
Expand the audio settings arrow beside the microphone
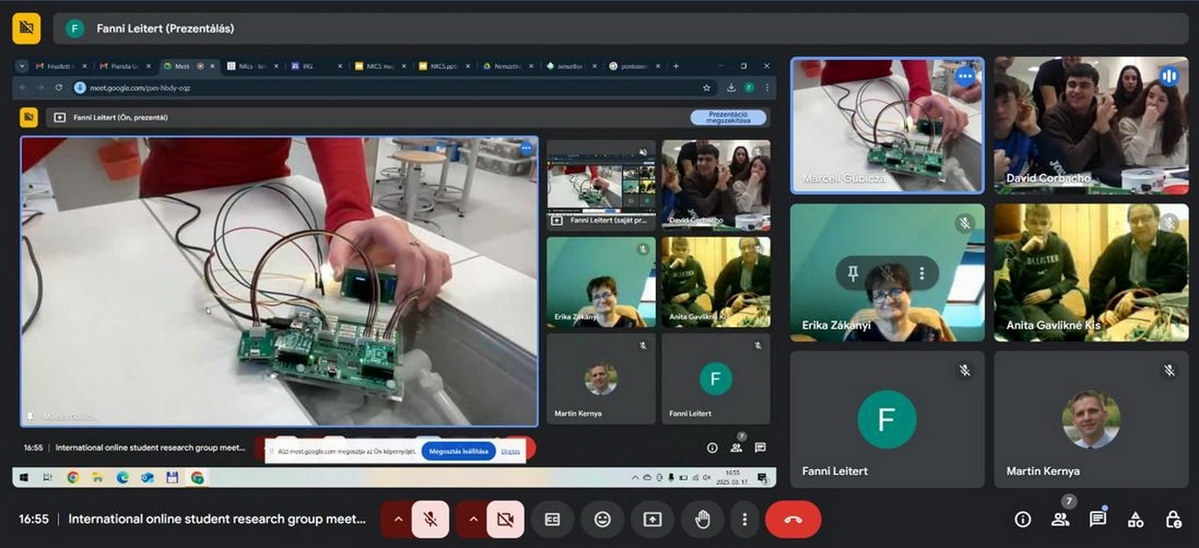tap(398, 519)
